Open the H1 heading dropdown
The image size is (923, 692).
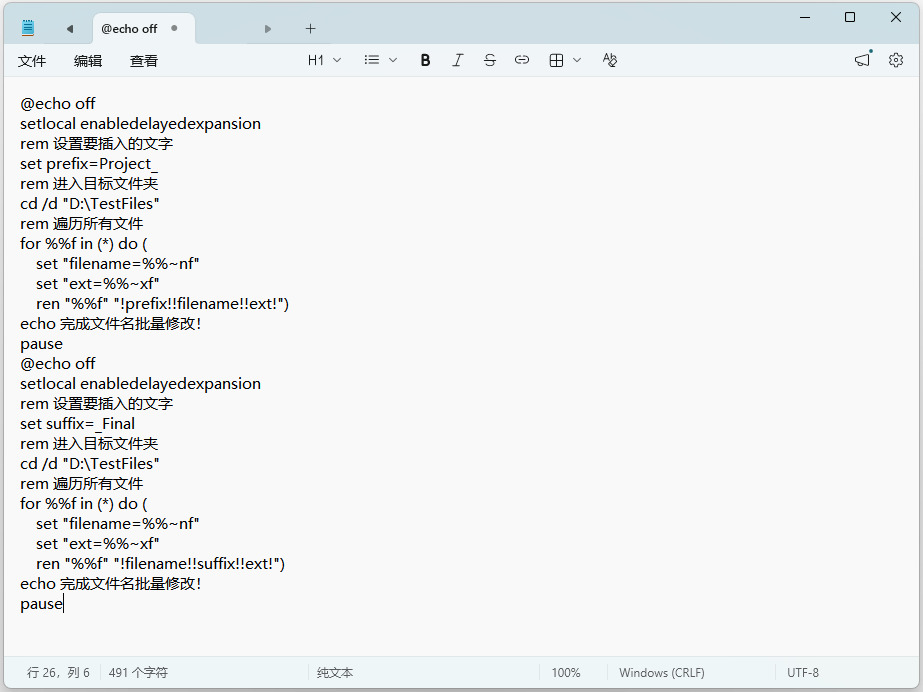point(324,60)
